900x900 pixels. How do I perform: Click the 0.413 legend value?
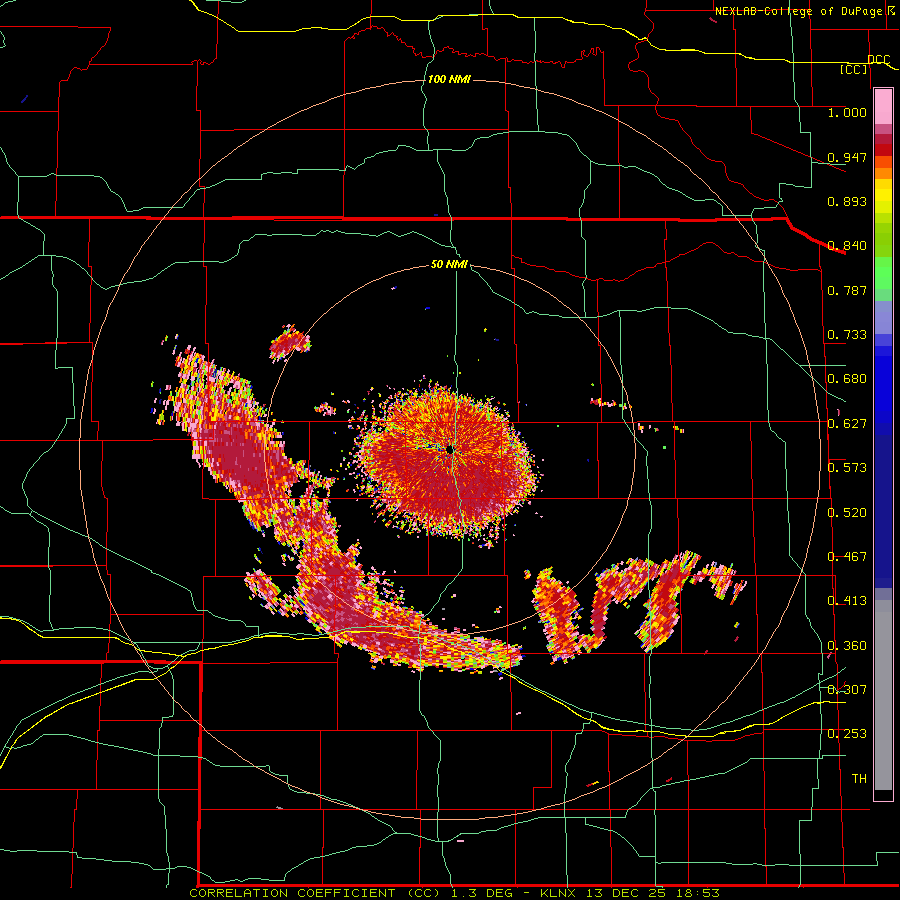[847, 600]
